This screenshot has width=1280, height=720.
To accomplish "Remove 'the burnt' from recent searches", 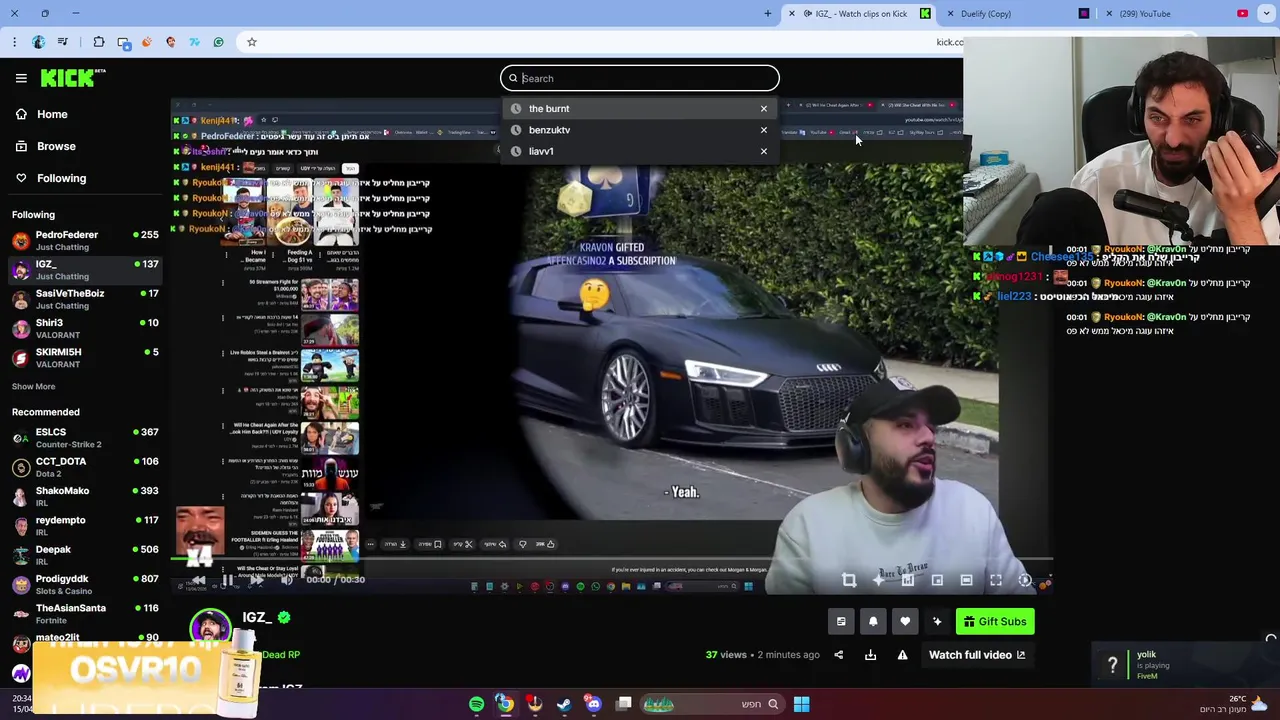I will coord(764,108).
